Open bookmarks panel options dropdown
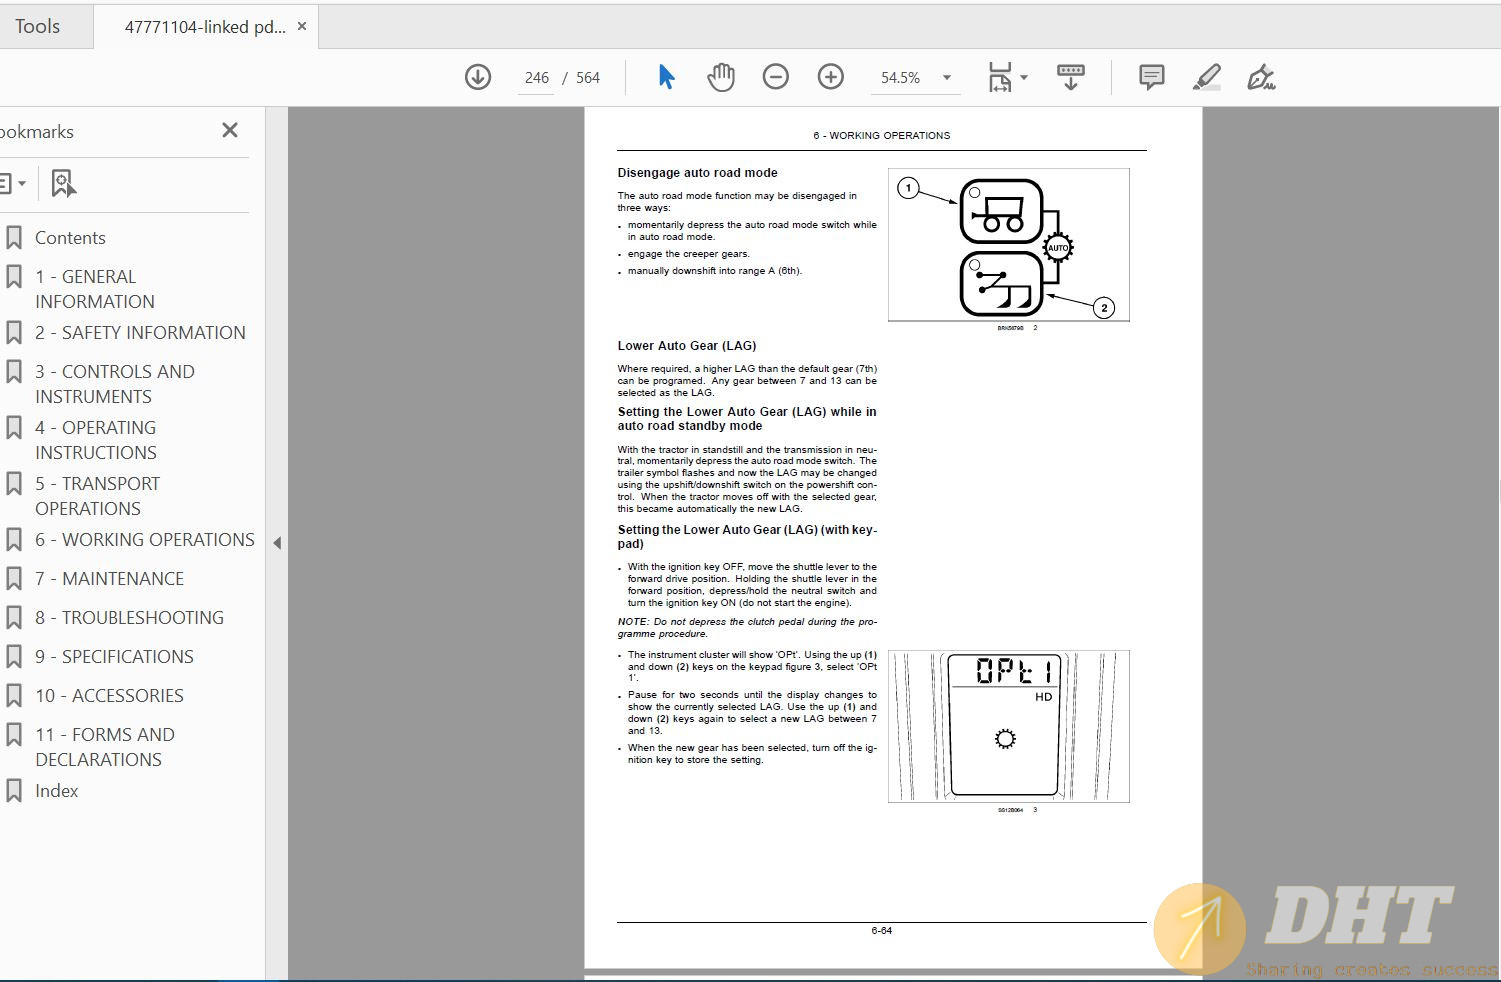1501x982 pixels. click(13, 184)
